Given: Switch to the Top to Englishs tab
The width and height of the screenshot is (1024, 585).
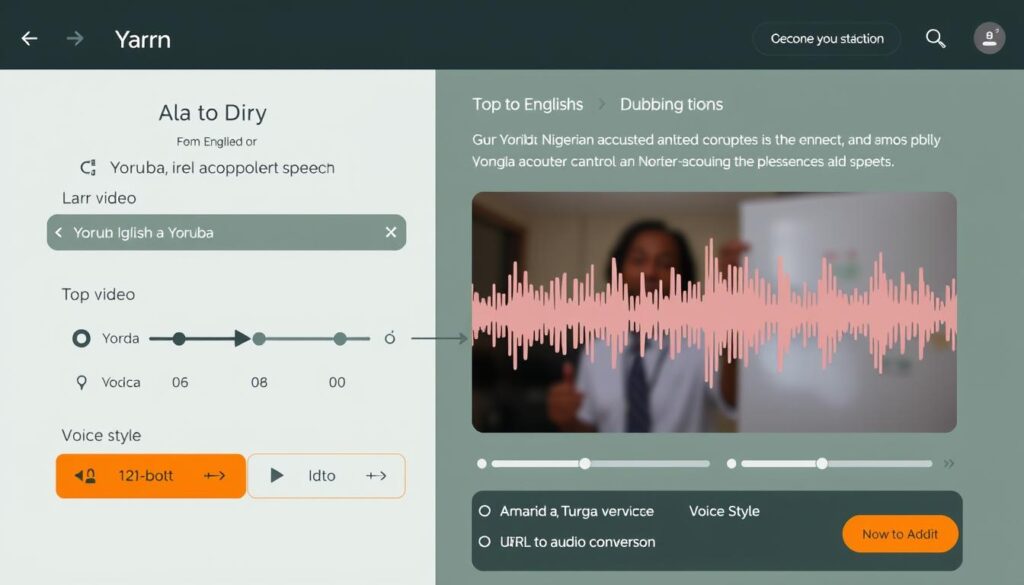Looking at the screenshot, I should (x=528, y=104).
